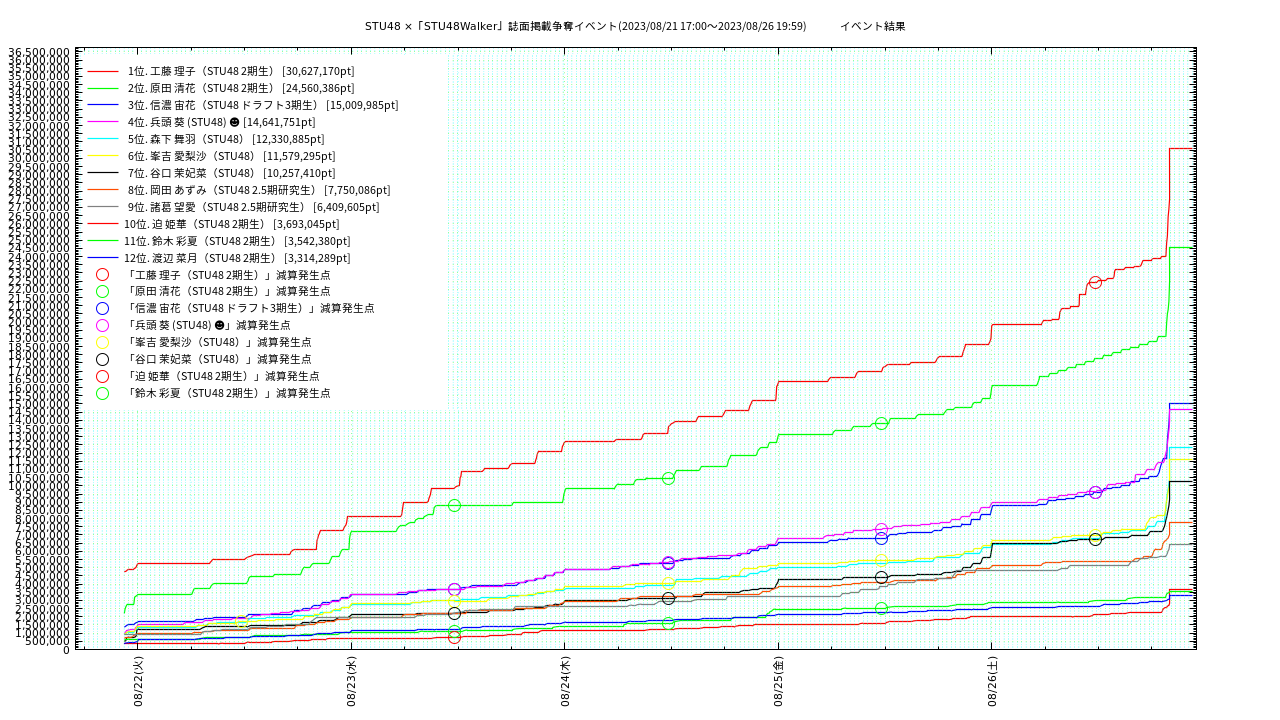Click the green circle marker on 原田 清花's line on 08/23

(x=454, y=505)
